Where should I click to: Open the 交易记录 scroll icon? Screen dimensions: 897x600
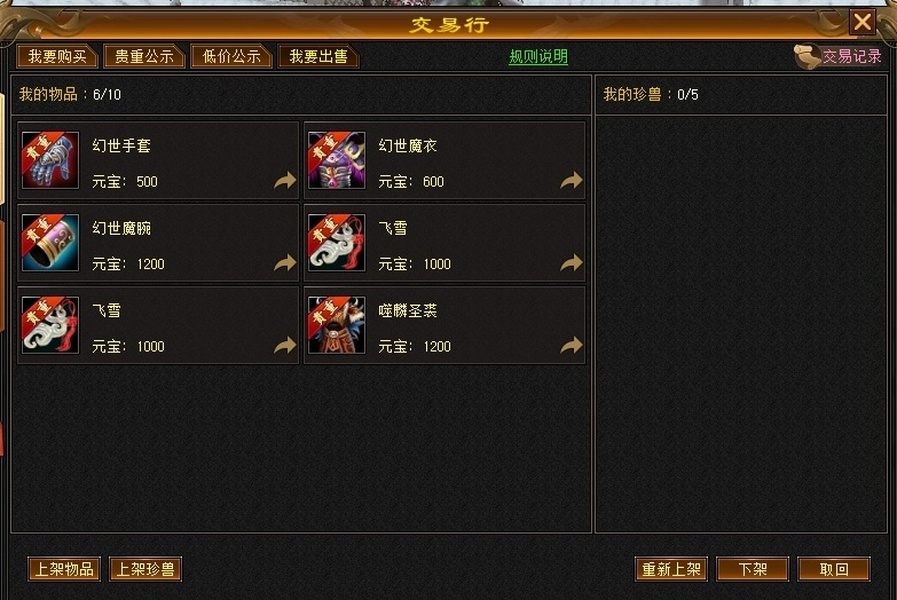pos(807,57)
